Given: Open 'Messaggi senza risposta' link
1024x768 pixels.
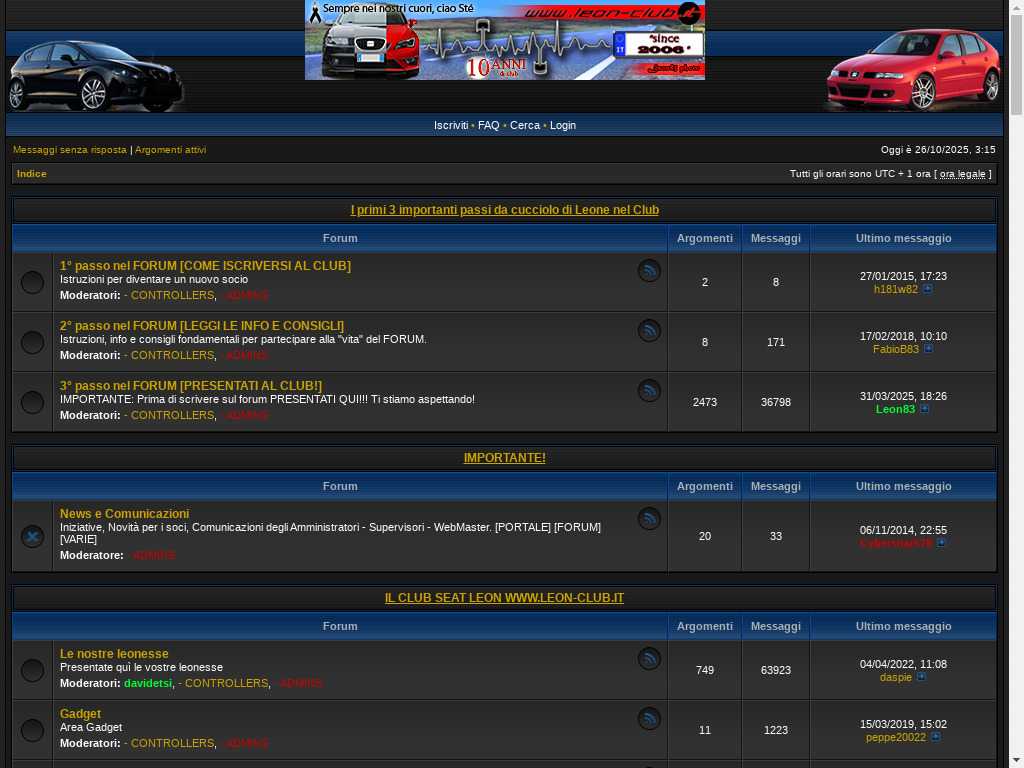Looking at the screenshot, I should coord(70,150).
